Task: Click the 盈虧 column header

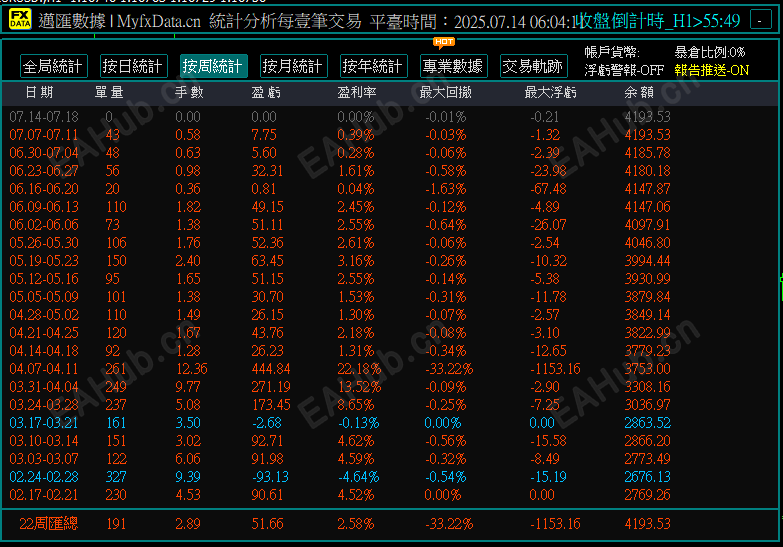Action: pos(266,92)
